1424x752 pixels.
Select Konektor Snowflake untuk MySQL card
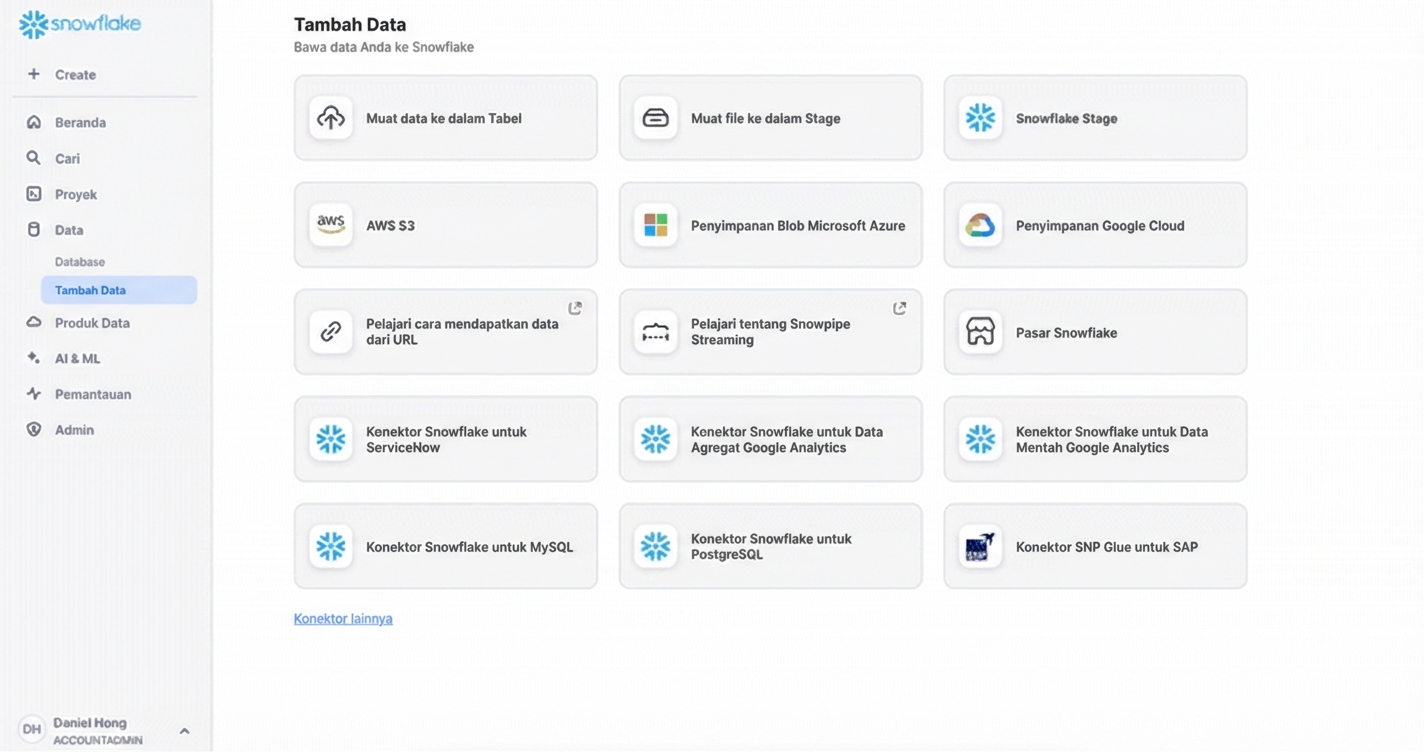(x=445, y=547)
